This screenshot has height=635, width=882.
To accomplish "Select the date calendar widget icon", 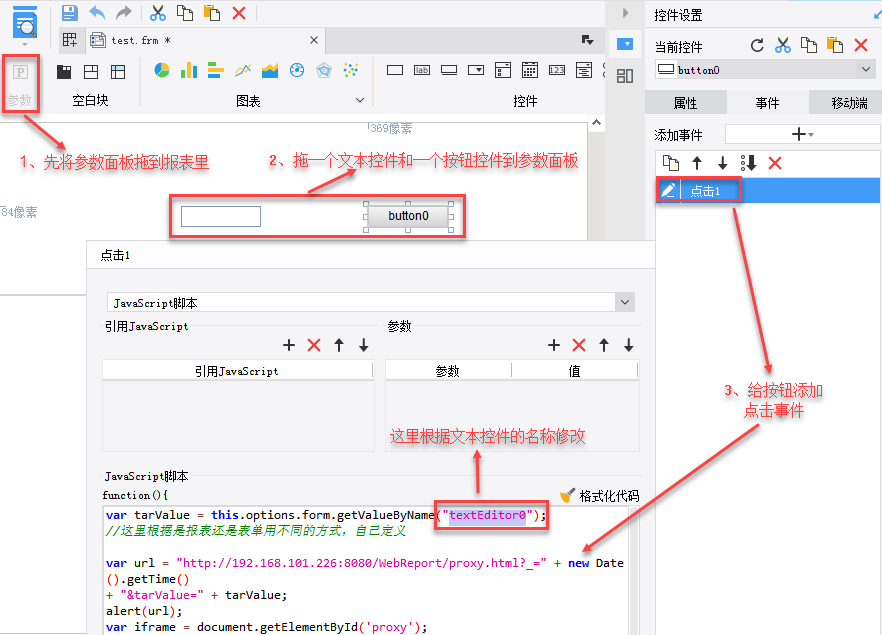I will point(530,70).
